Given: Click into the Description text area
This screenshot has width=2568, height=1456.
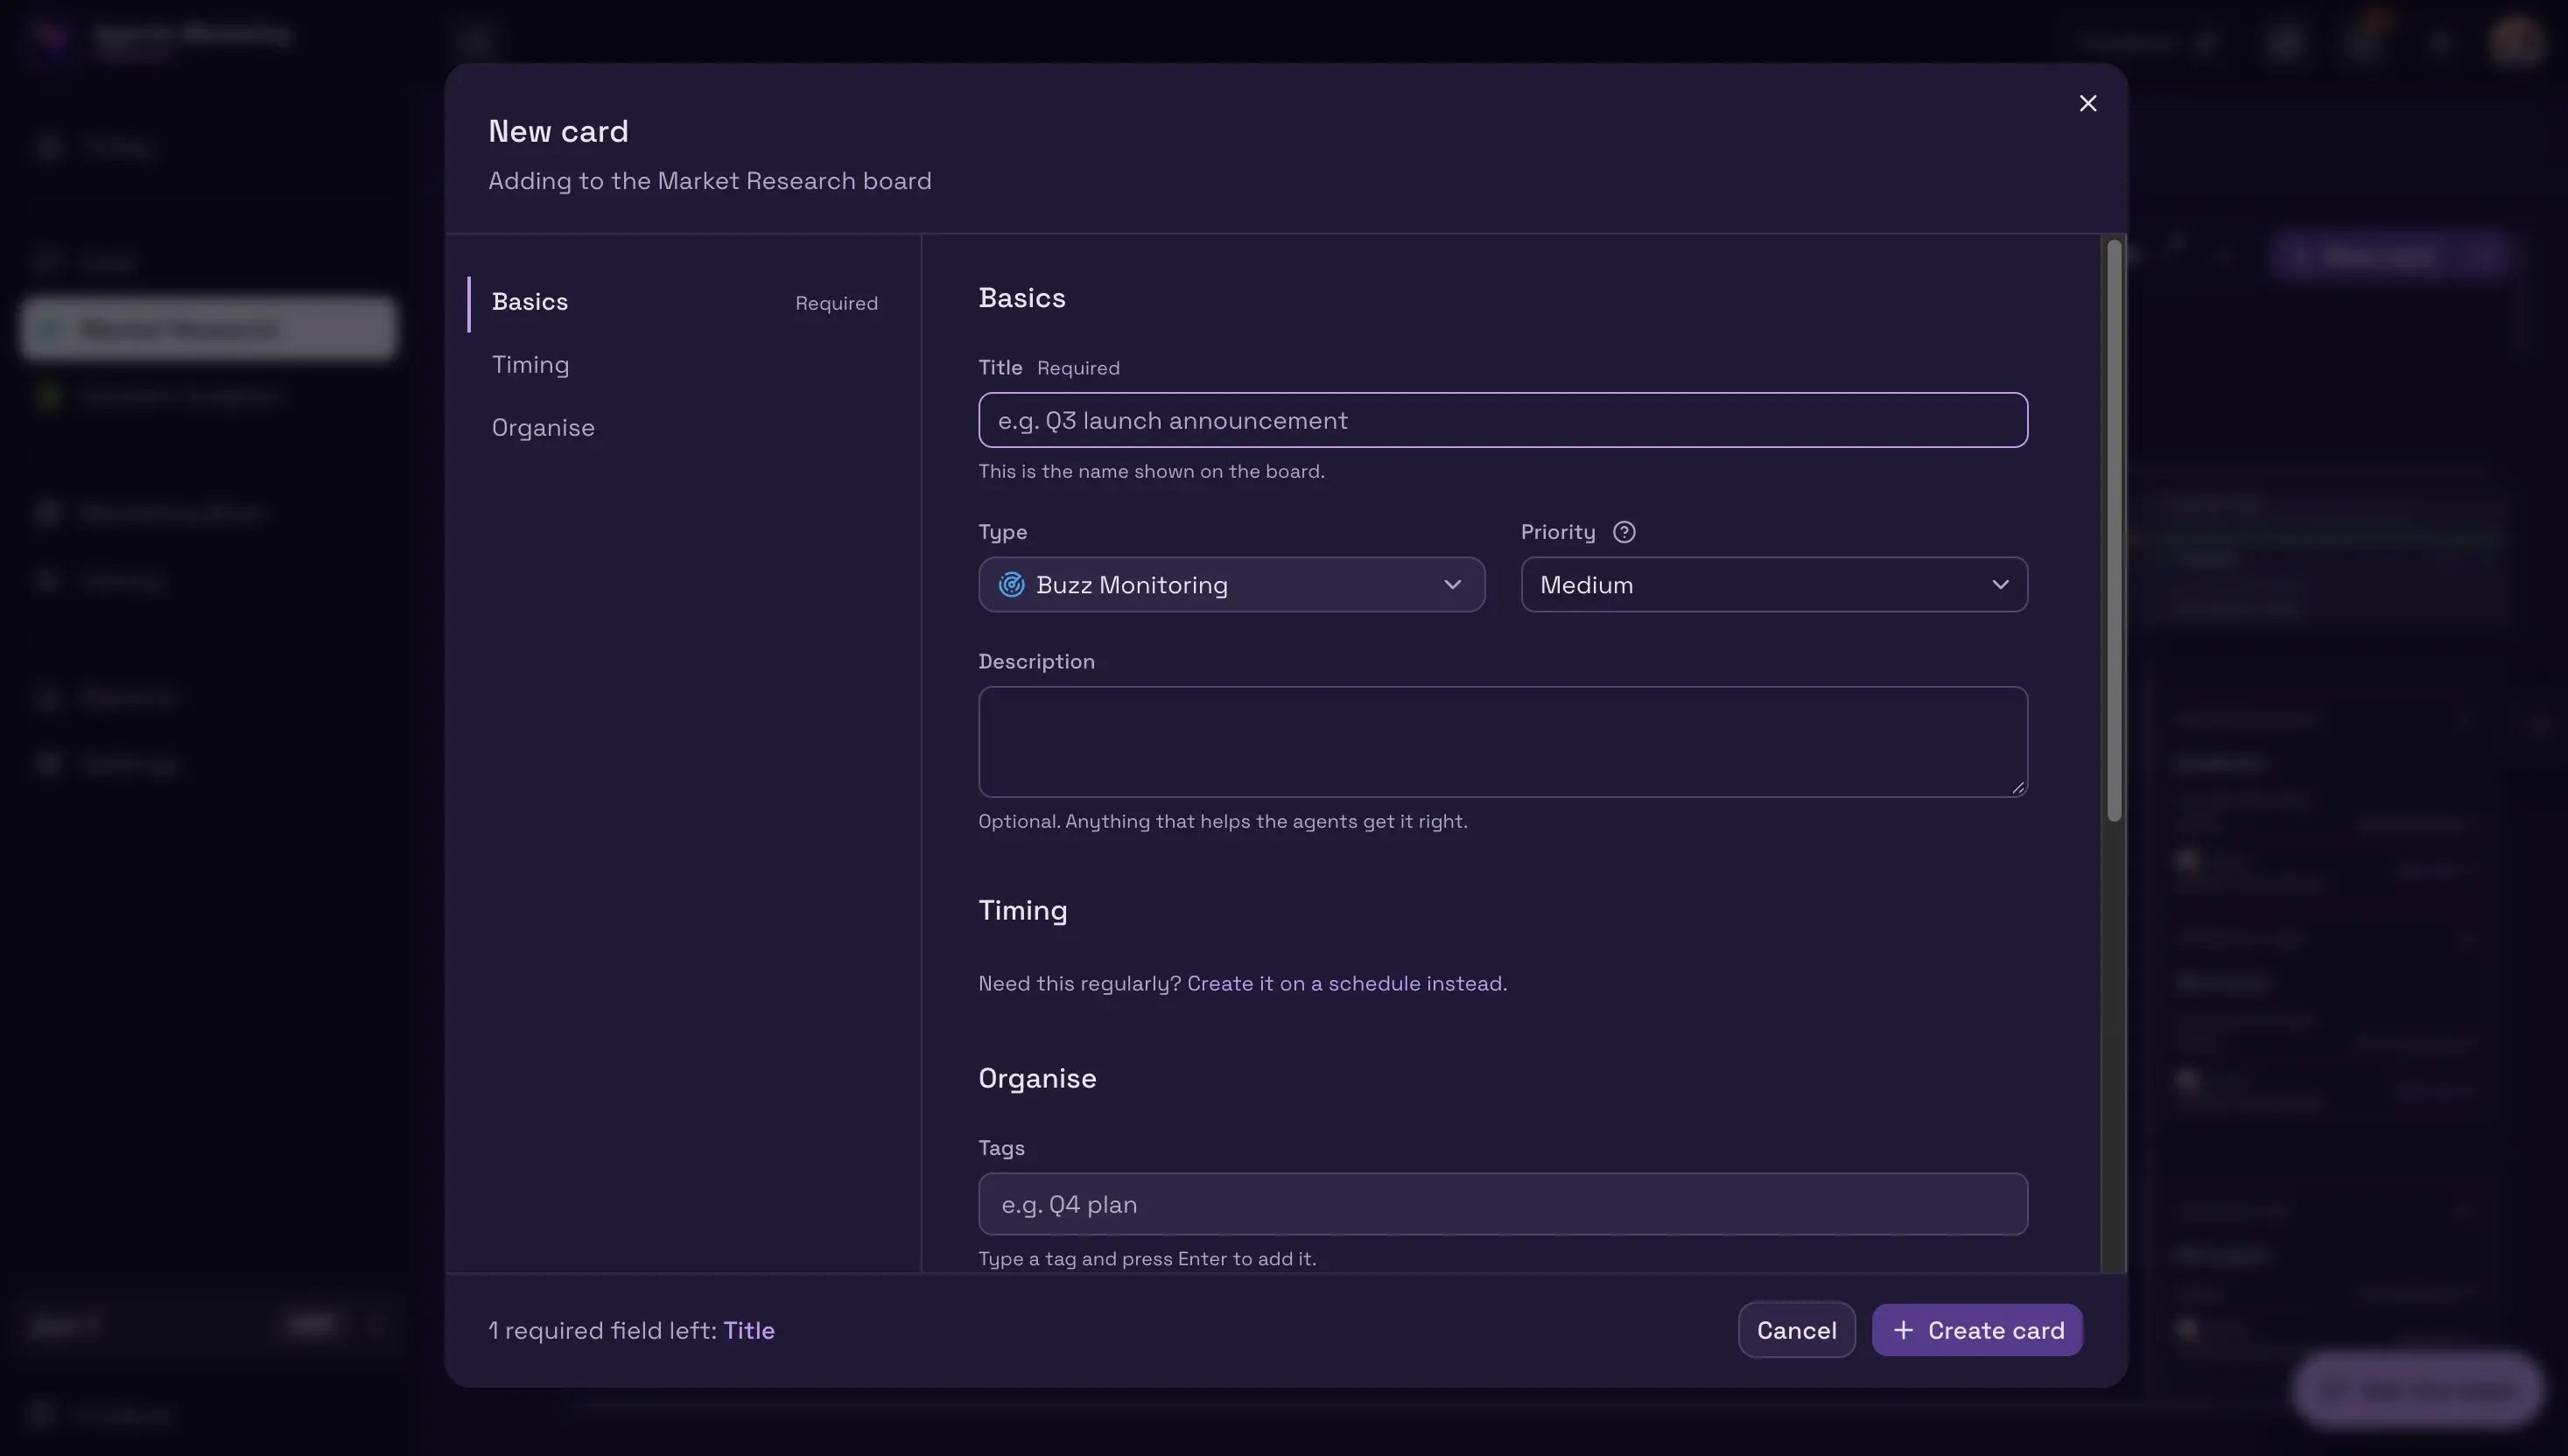Looking at the screenshot, I should tap(1502, 742).
